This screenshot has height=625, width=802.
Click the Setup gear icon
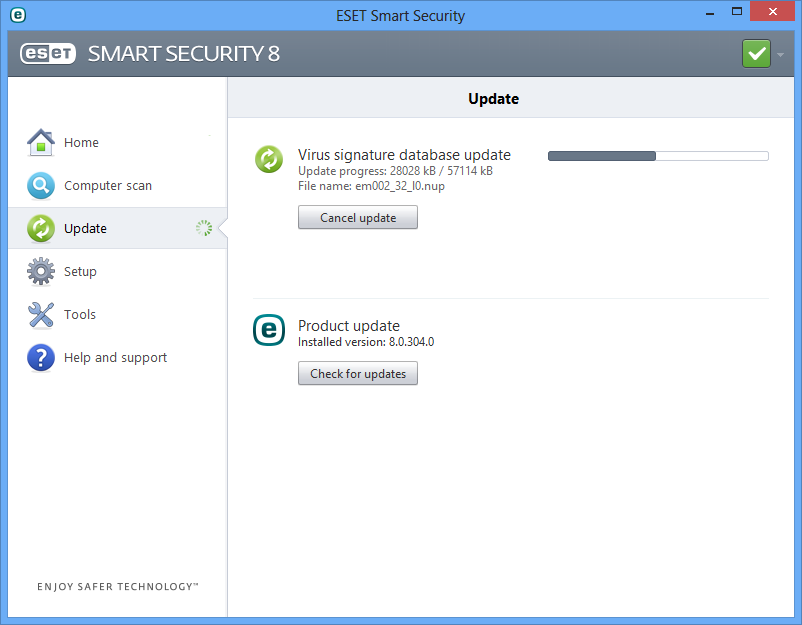40,272
